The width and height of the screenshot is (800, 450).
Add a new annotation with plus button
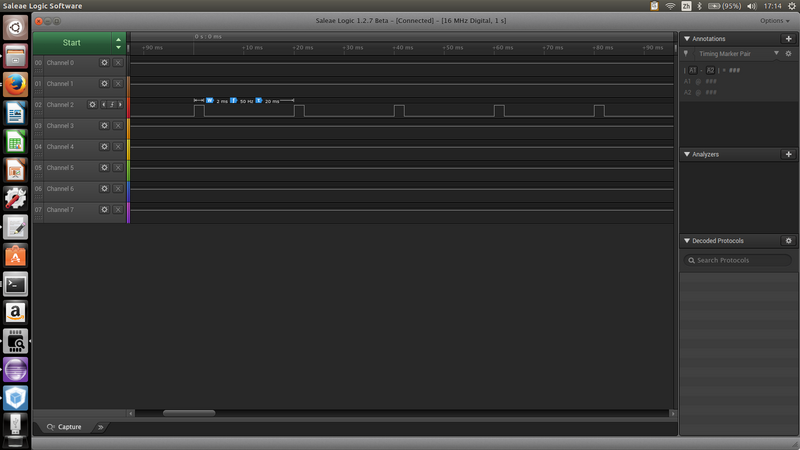click(788, 39)
